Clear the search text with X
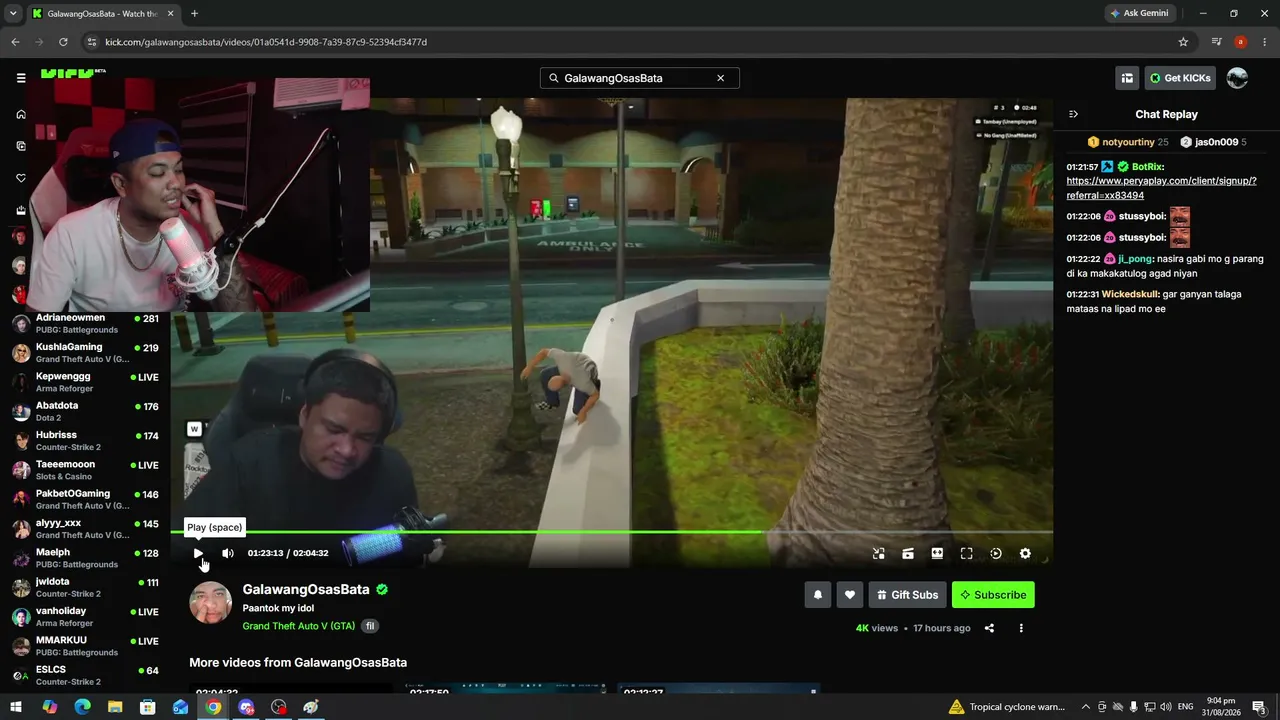Image resolution: width=1280 pixels, height=720 pixels. (x=720, y=78)
